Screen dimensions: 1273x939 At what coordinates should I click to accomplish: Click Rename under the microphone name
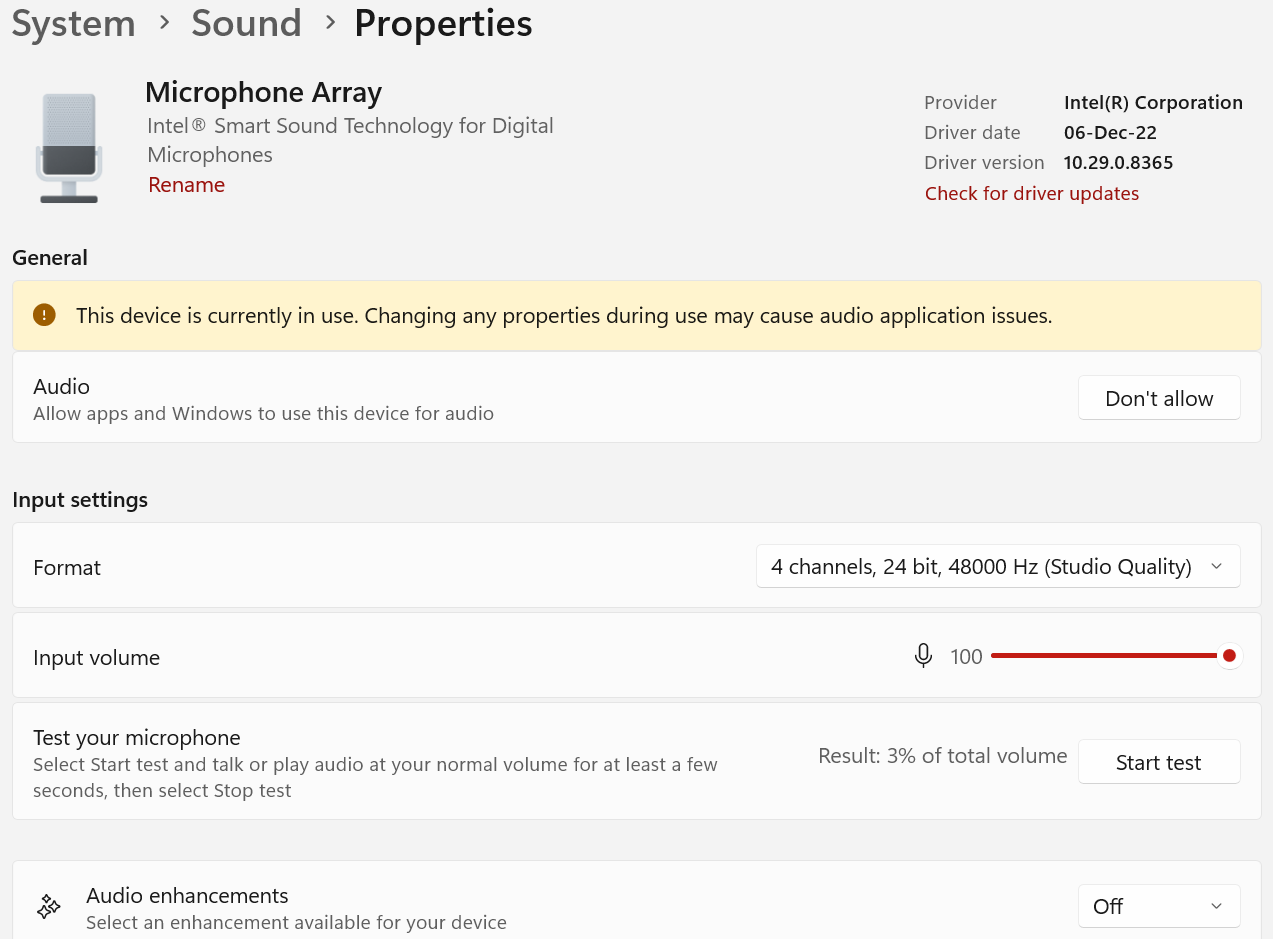[x=186, y=185]
